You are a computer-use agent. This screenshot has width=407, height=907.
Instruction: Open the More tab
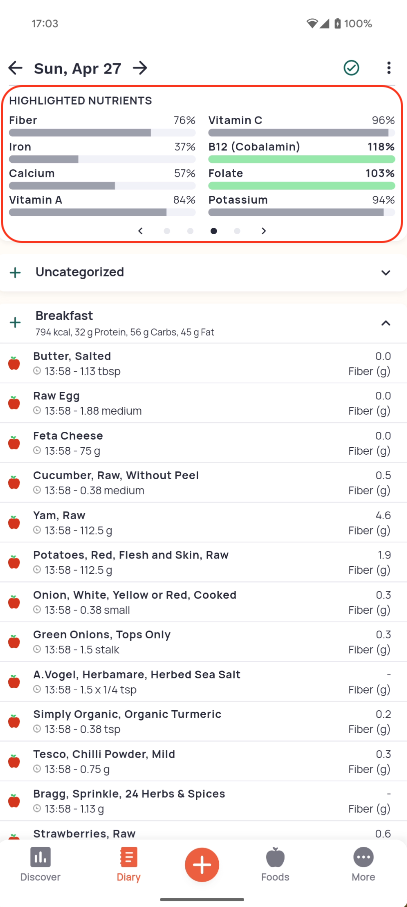[x=363, y=864]
